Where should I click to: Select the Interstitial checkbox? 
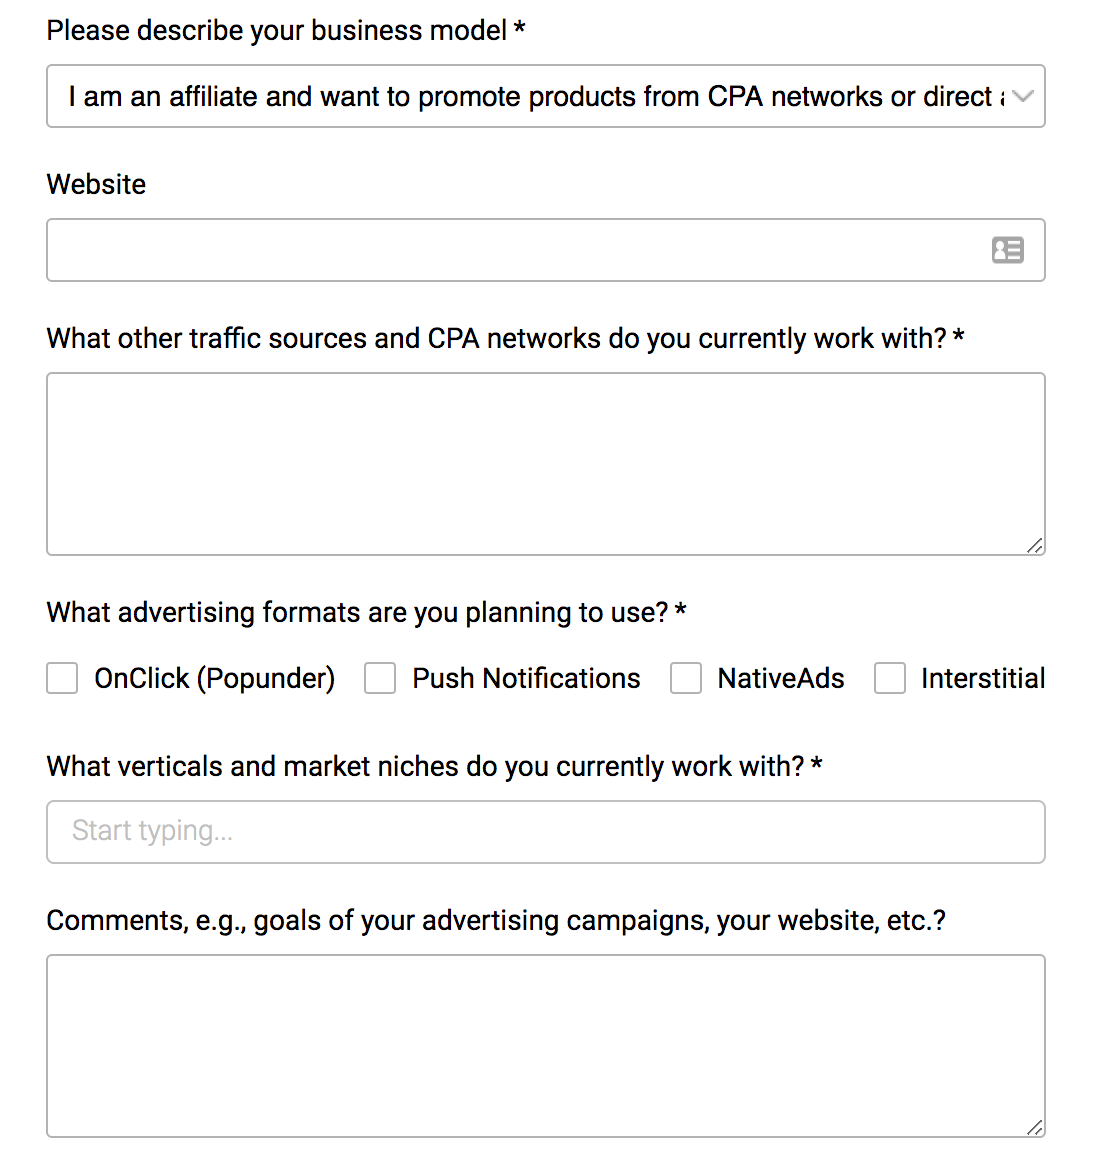[x=890, y=678]
